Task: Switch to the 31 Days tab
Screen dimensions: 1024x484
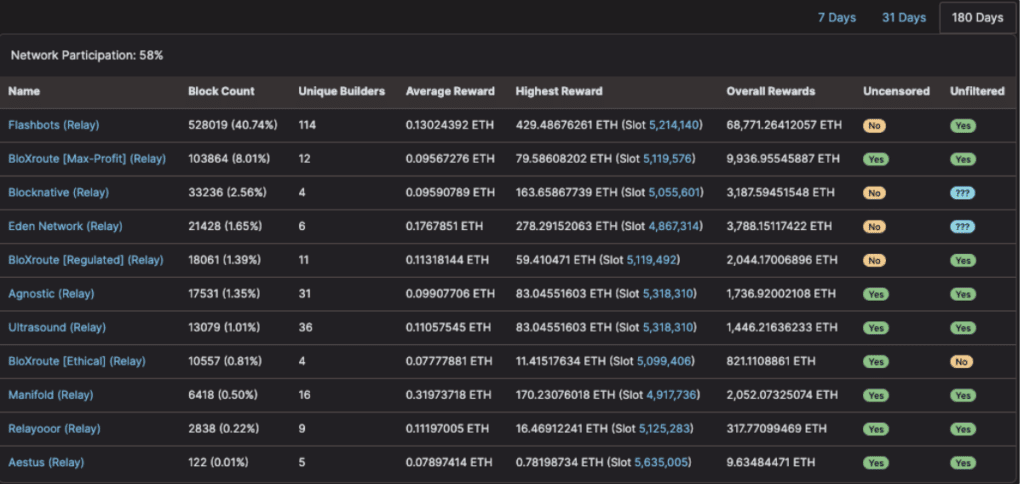Action: click(x=903, y=18)
